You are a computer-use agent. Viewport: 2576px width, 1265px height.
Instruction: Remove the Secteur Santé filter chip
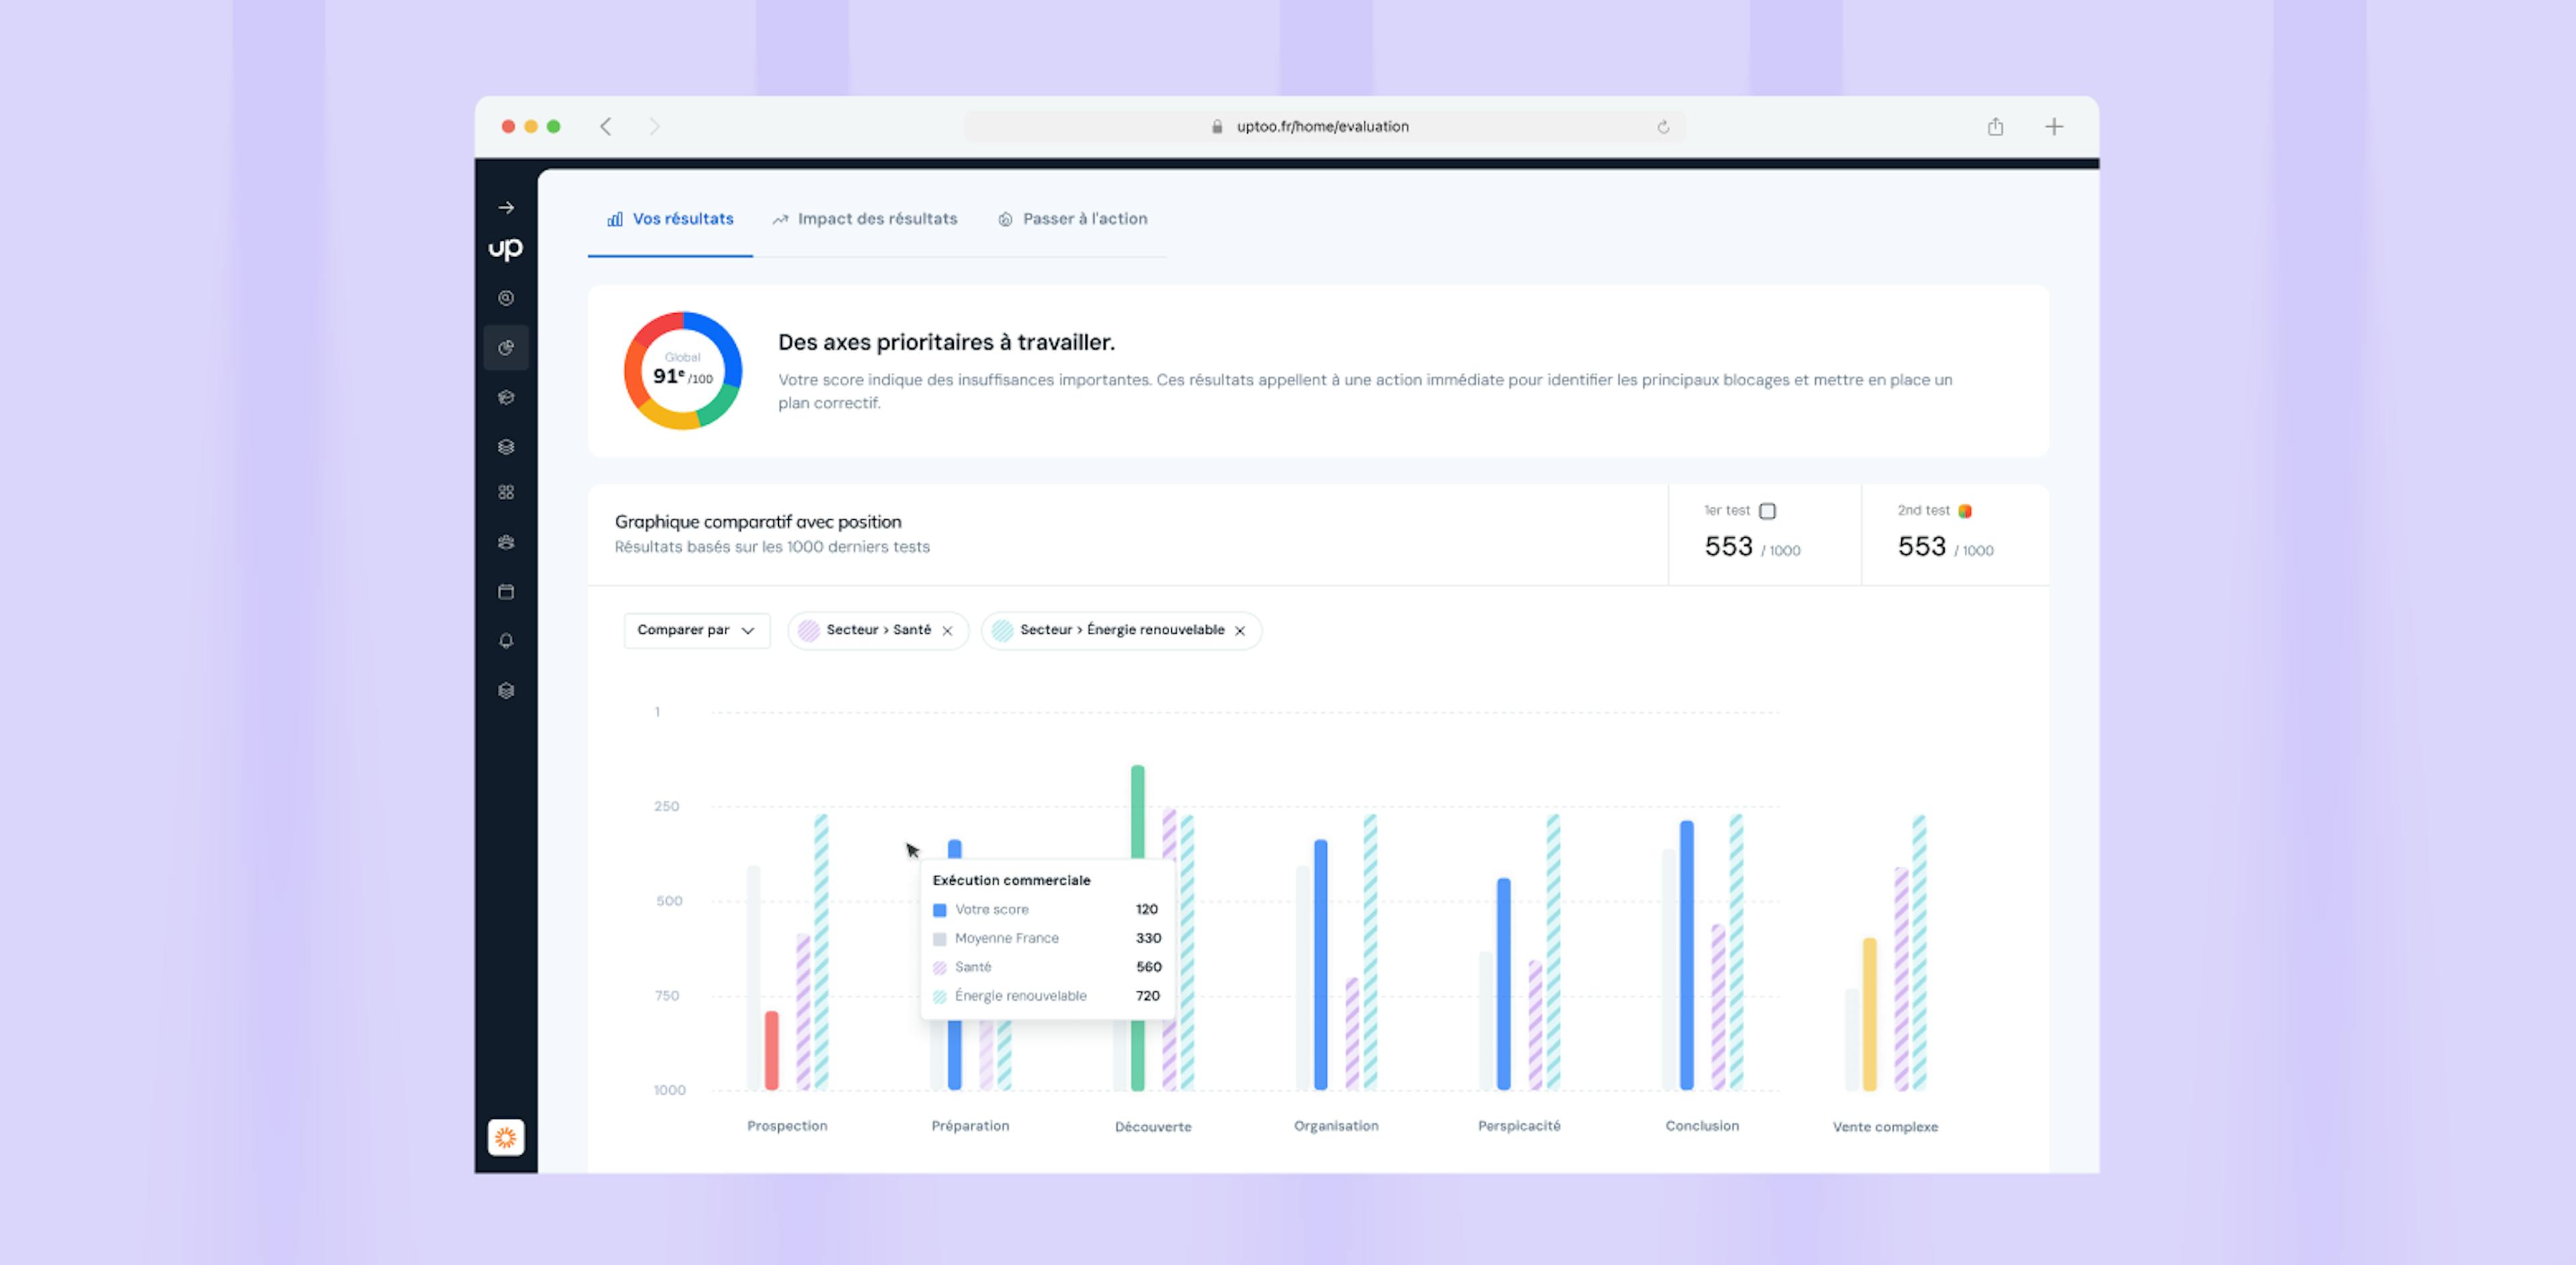click(947, 631)
